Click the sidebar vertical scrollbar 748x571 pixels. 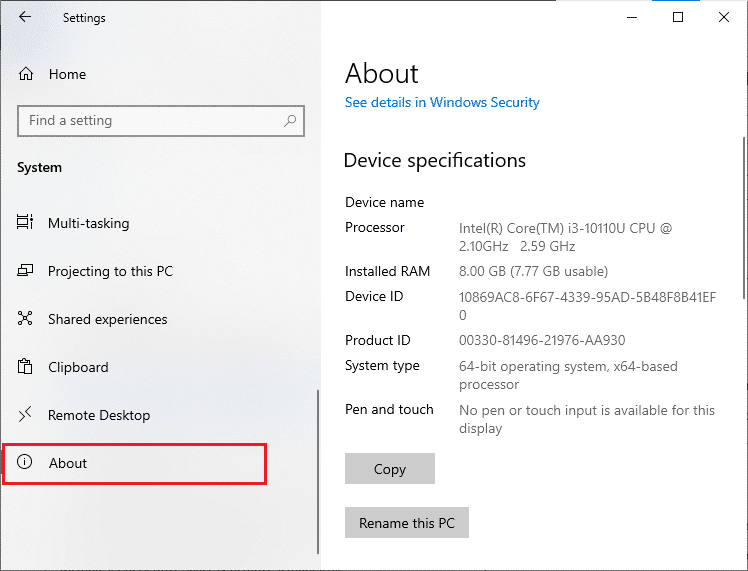pos(318,470)
